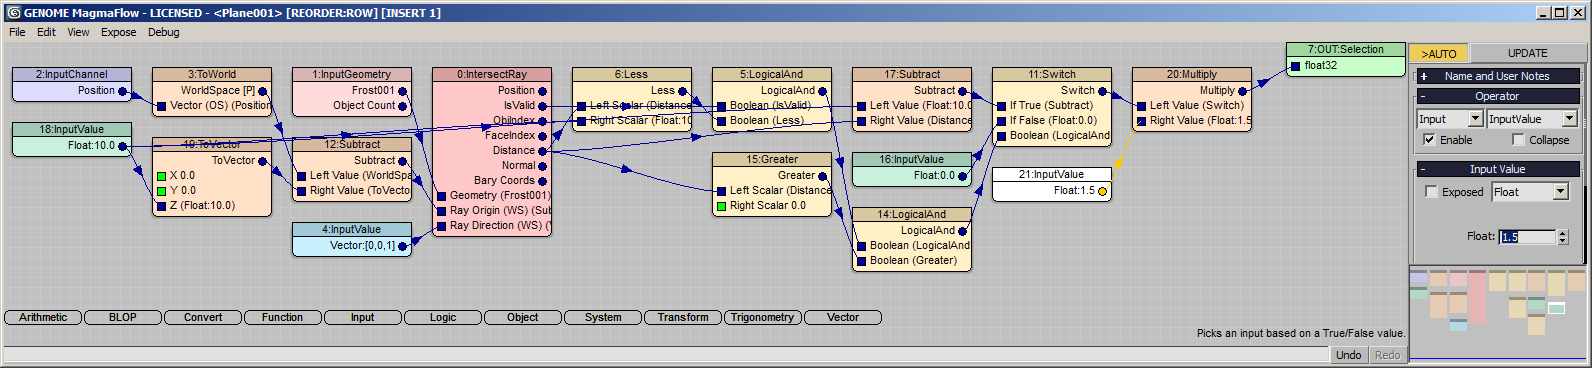This screenshot has height=368, width=1592.
Task: Click the Position output socket of 2:InputChannel
Action: 123,91
